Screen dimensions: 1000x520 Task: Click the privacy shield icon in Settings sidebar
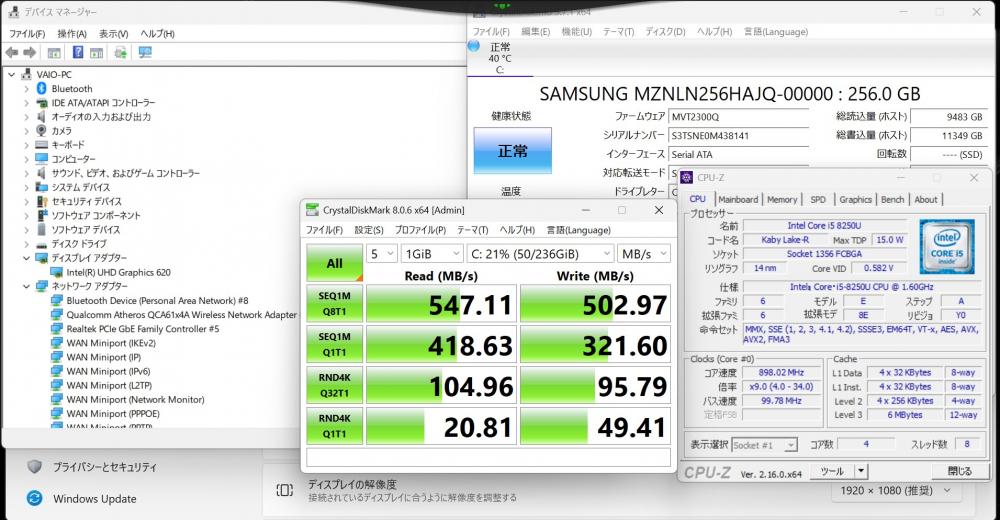tap(35, 466)
